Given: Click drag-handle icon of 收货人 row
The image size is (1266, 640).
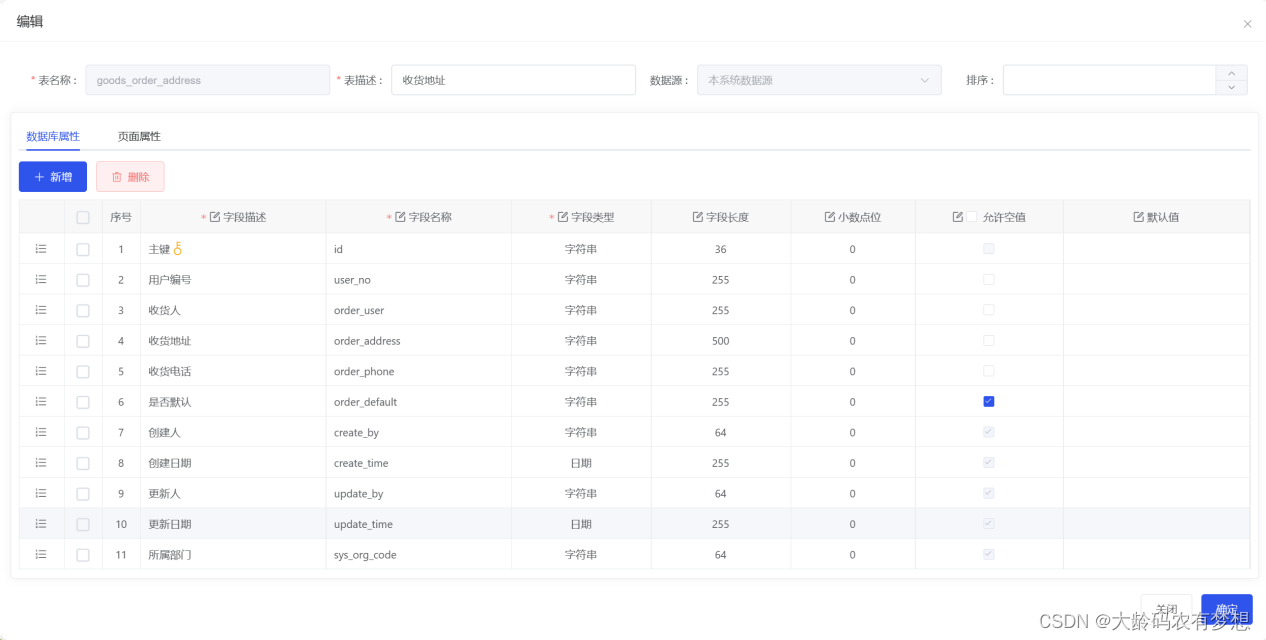Looking at the screenshot, I should [x=41, y=310].
